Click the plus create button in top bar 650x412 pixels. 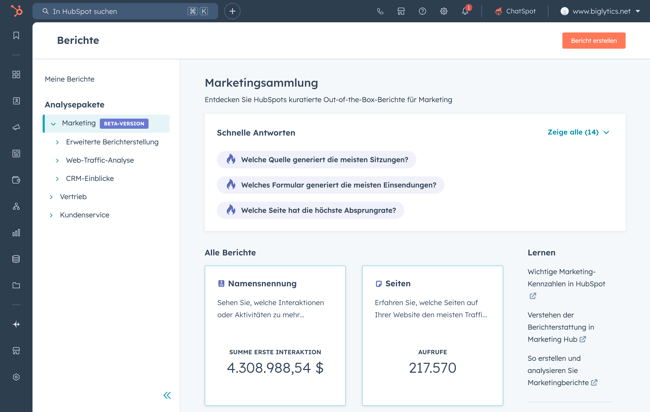pos(232,11)
